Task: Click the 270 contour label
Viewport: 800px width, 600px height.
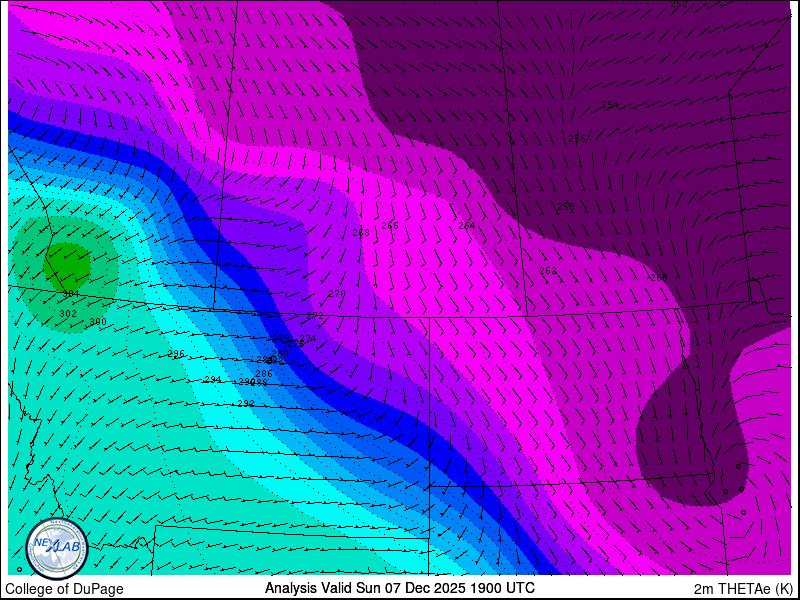Action: [x=337, y=294]
